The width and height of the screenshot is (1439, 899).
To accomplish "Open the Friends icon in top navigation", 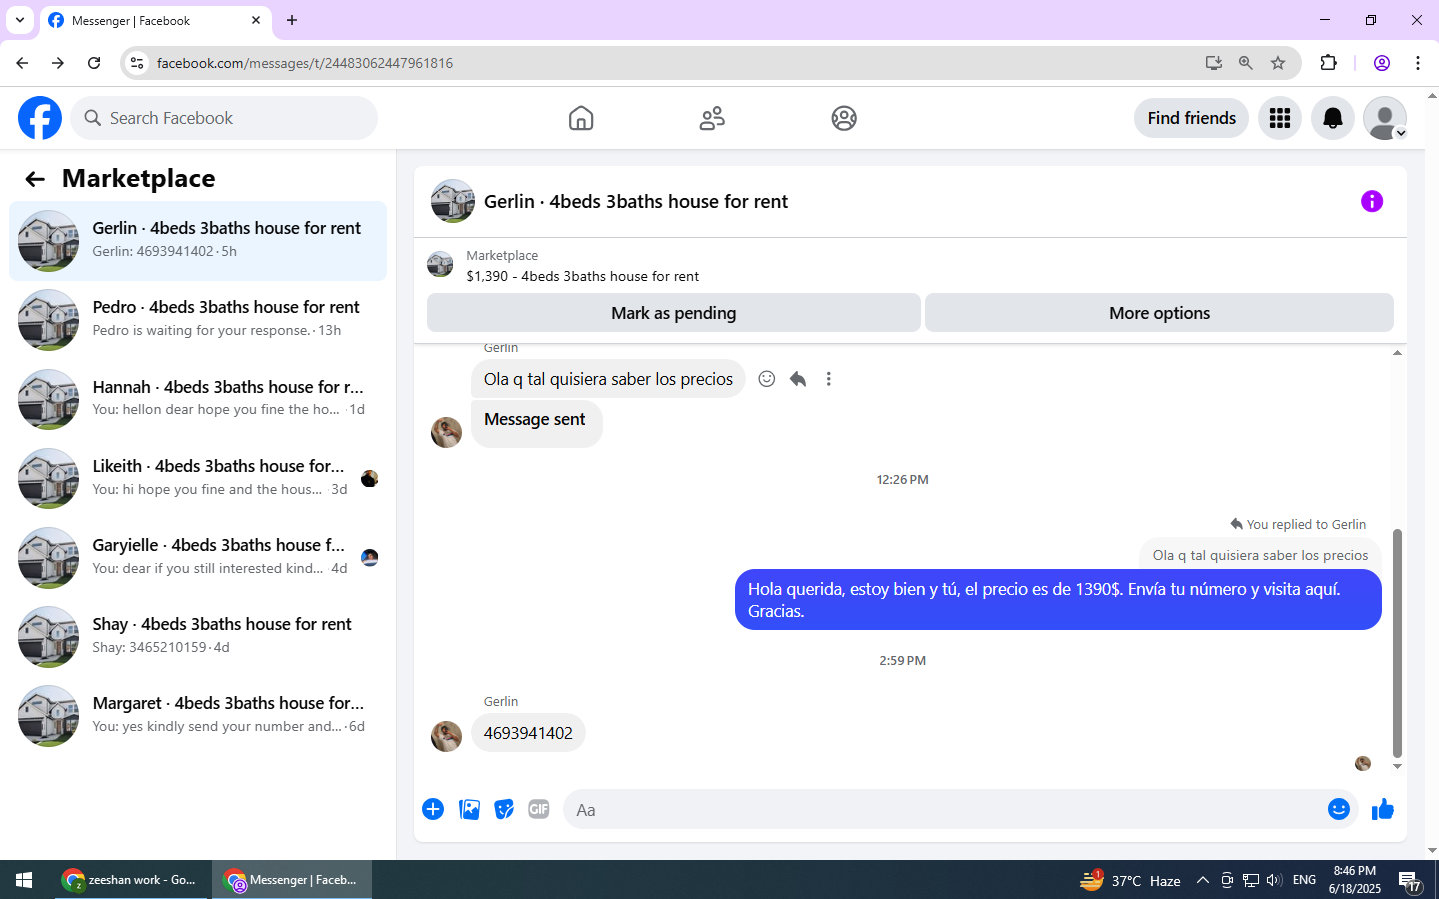I will (712, 118).
